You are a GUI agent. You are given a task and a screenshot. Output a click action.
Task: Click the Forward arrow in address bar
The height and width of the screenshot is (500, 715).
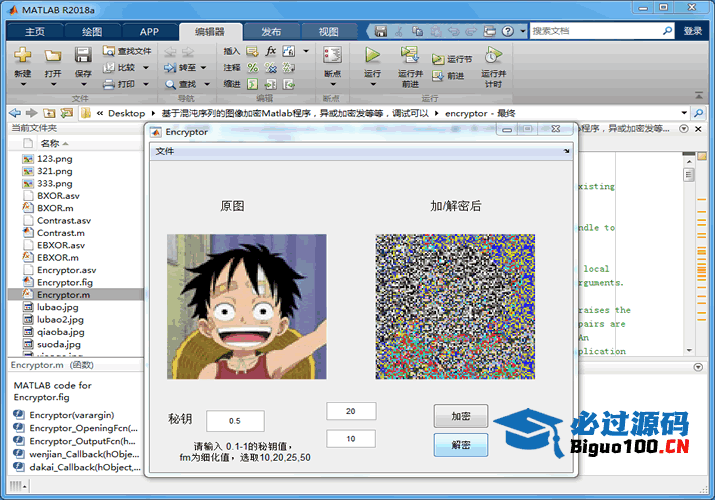point(31,113)
